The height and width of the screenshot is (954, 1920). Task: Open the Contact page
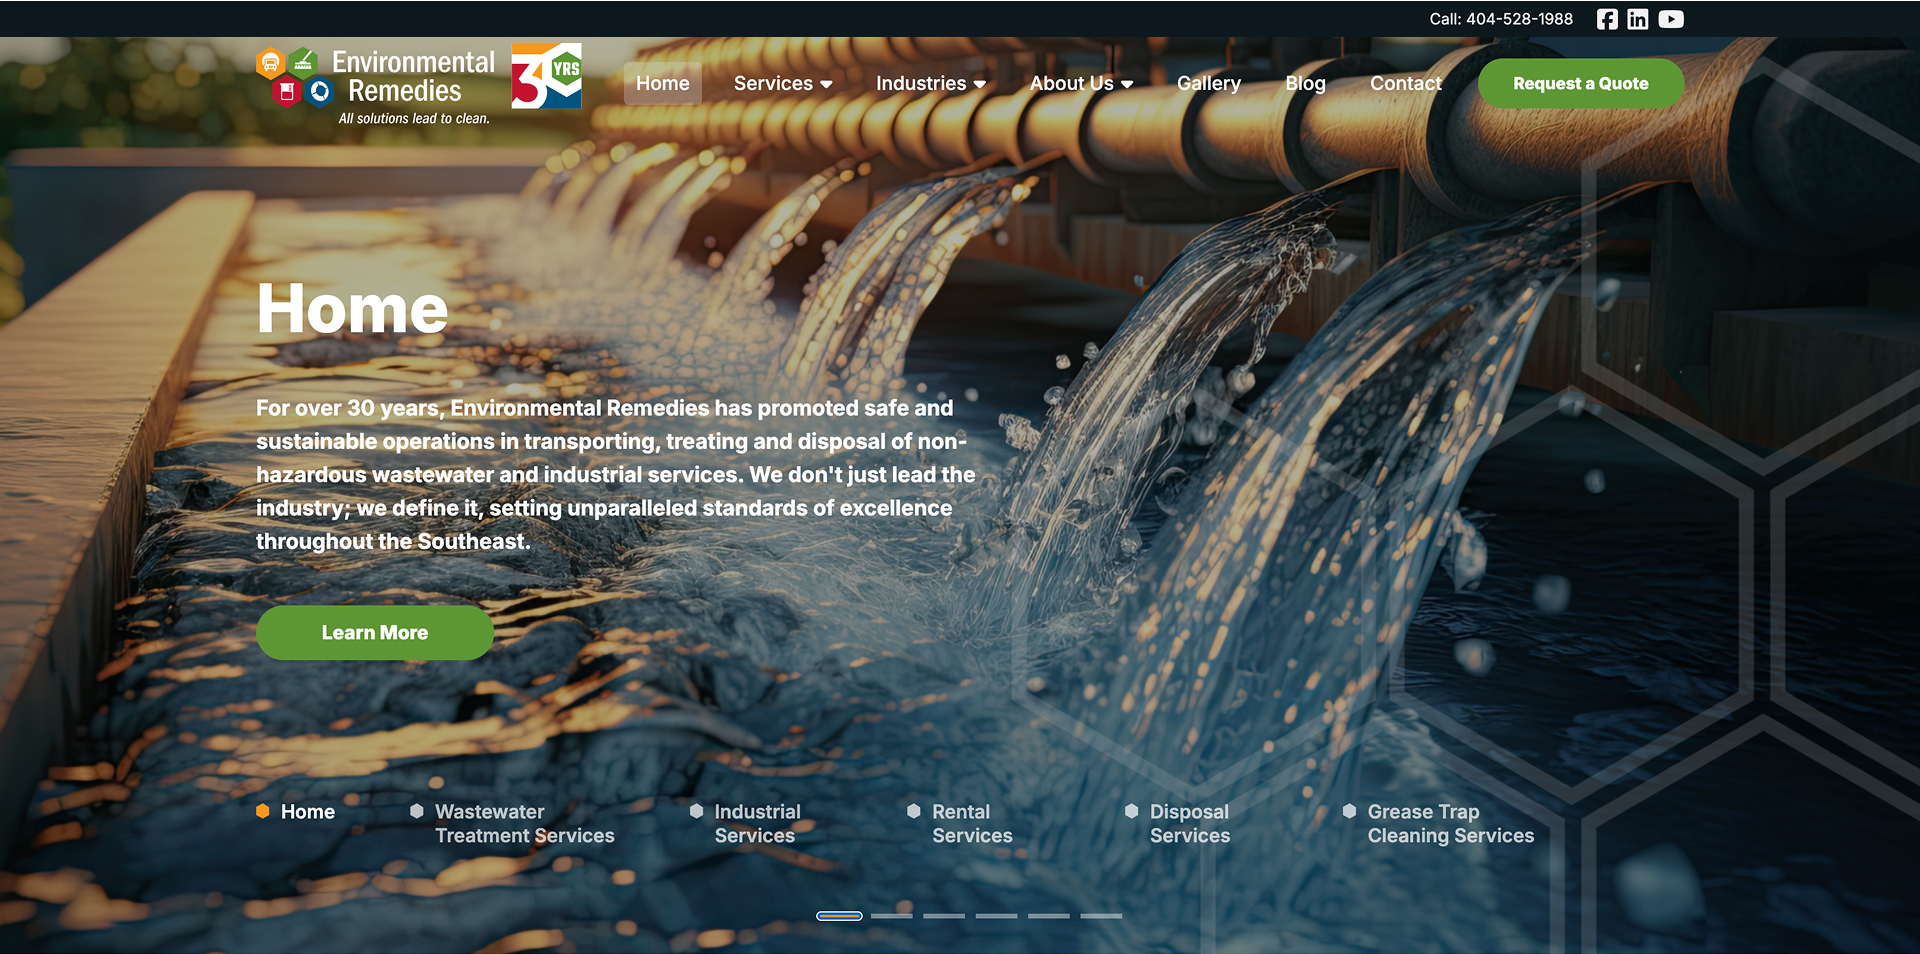(1406, 83)
